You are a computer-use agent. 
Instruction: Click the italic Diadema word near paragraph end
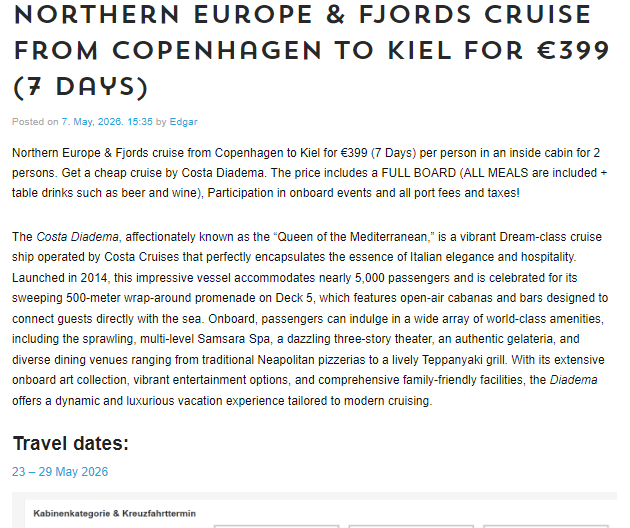coord(573,380)
